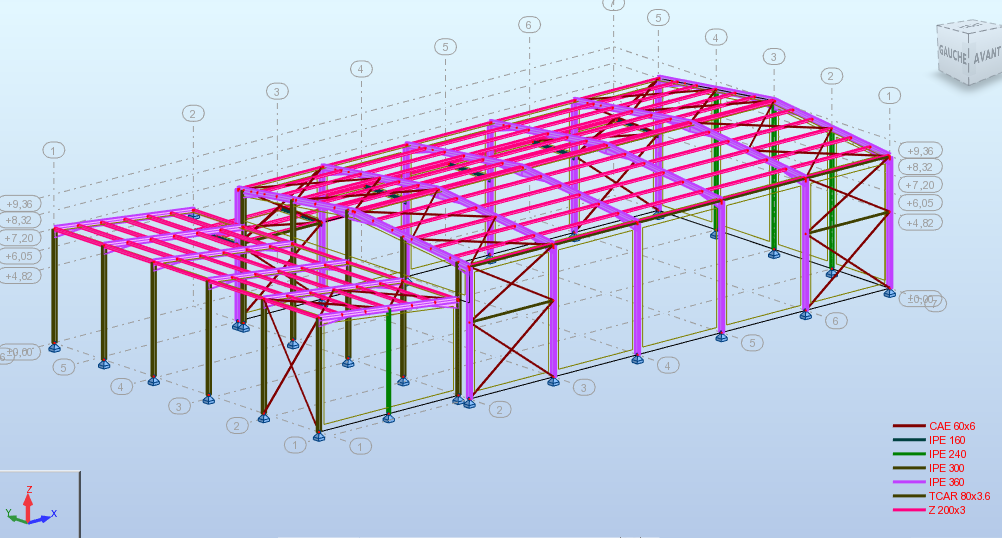This screenshot has width=1002, height=538.
Task: Select the IPE 300 legend label
Action: pos(947,468)
